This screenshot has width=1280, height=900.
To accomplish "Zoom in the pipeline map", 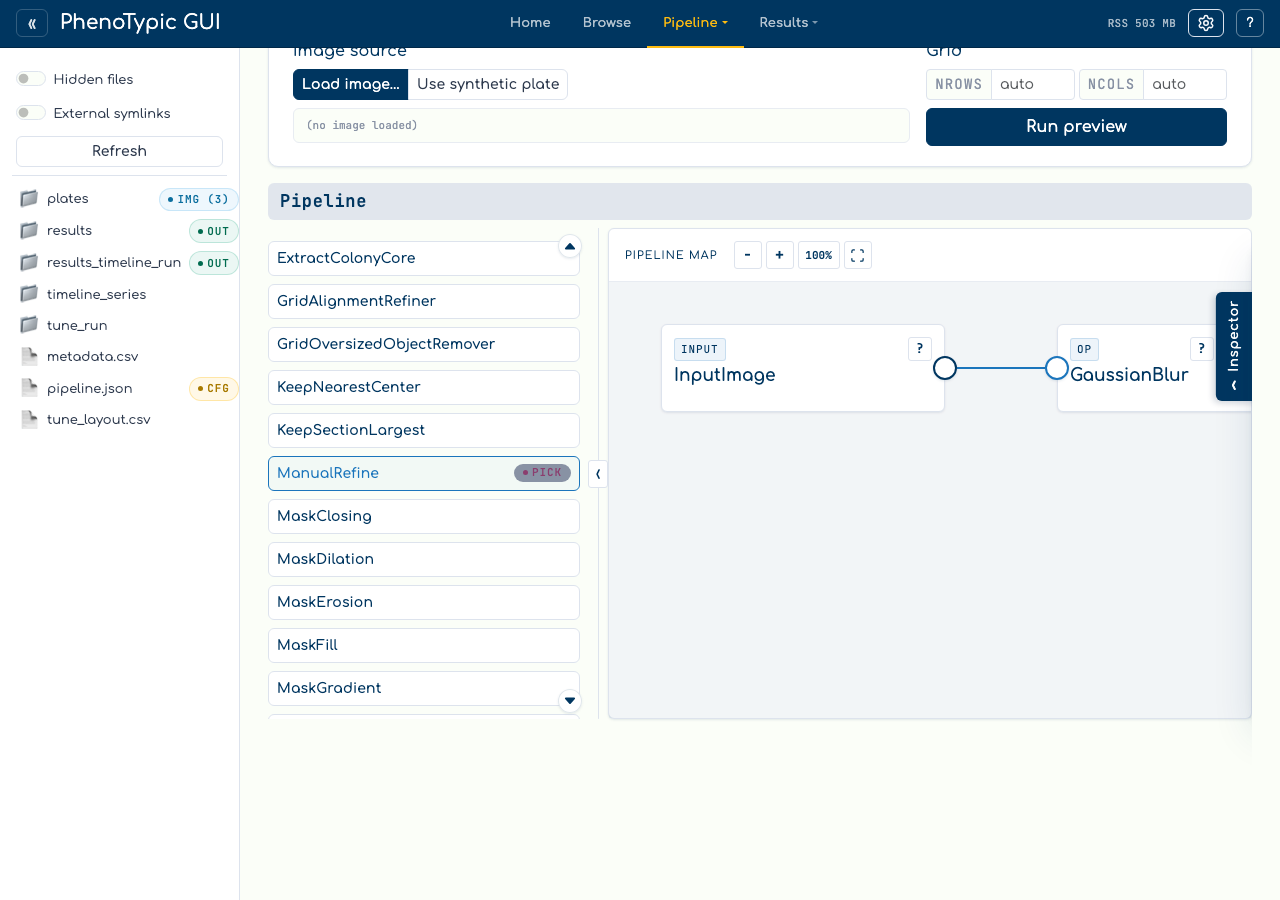I will tap(780, 255).
